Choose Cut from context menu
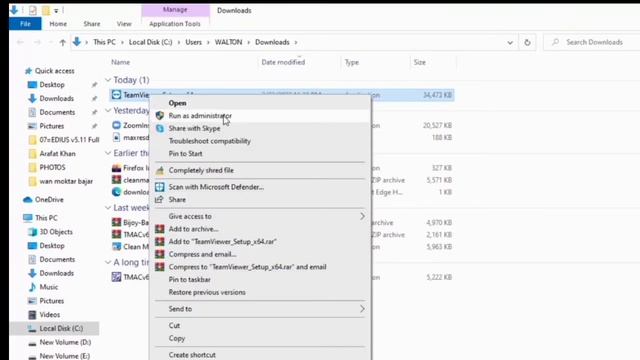This screenshot has width=640, height=360. click(x=174, y=326)
